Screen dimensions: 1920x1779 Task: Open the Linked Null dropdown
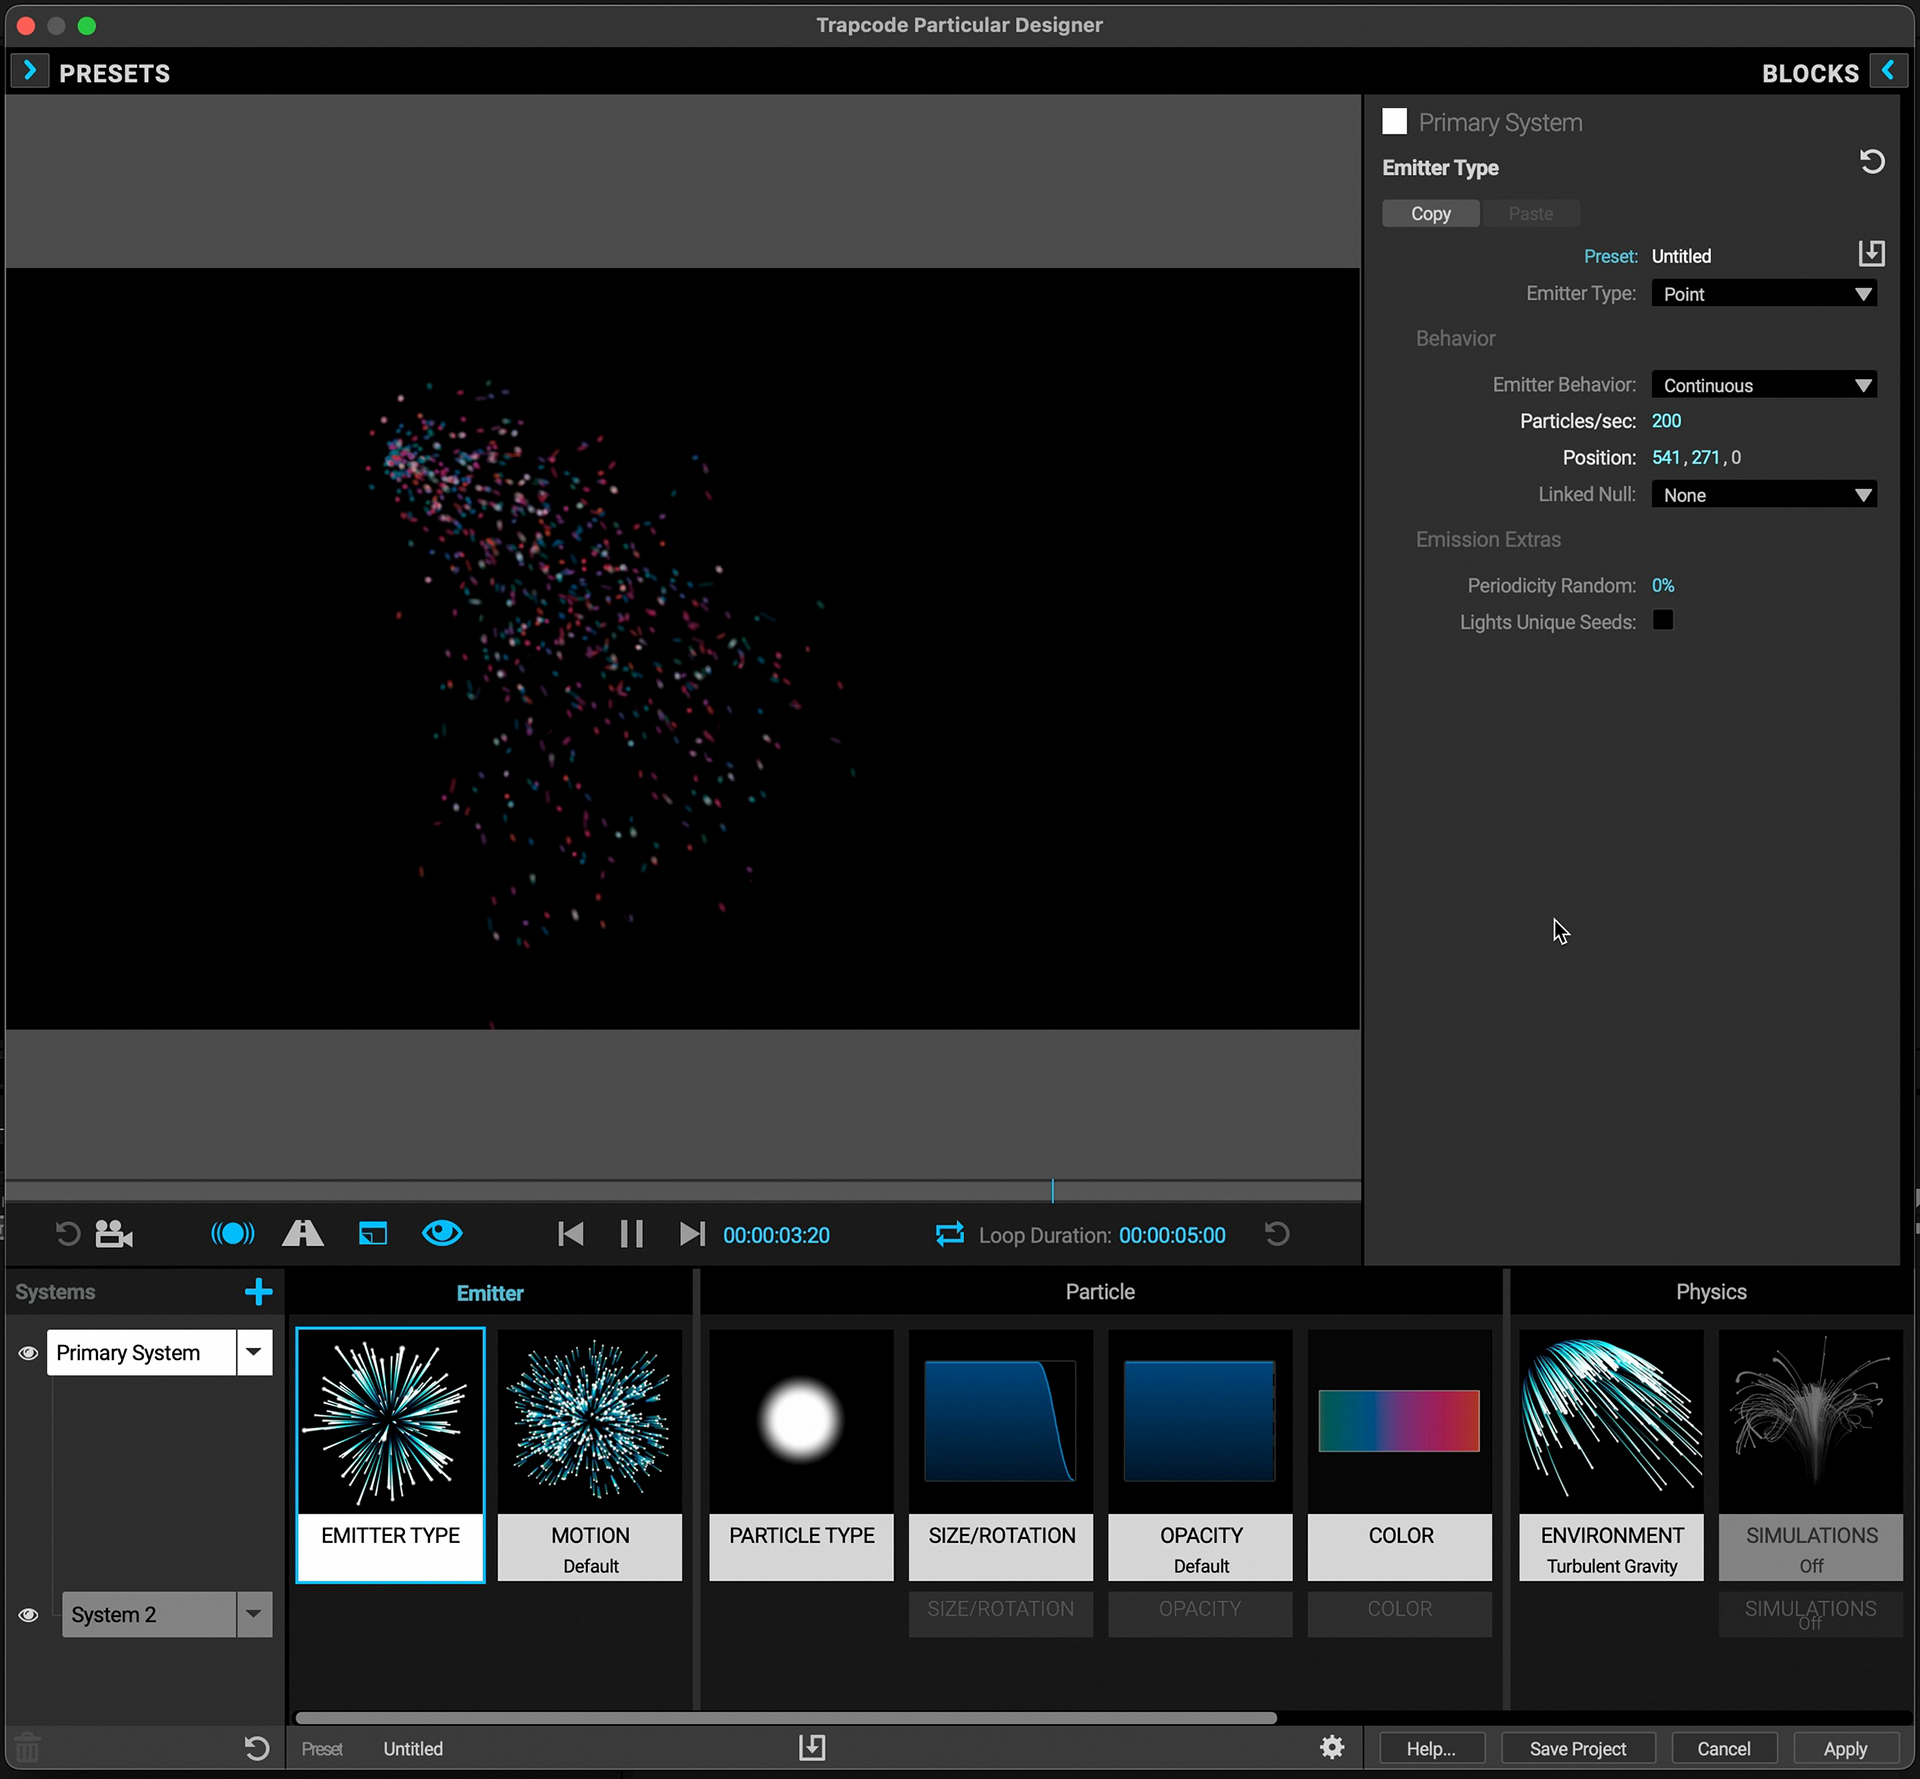[1763, 495]
